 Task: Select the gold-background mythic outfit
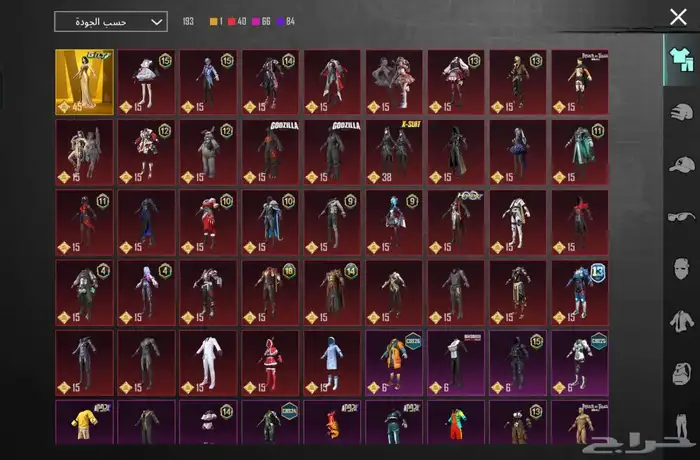tap(84, 82)
